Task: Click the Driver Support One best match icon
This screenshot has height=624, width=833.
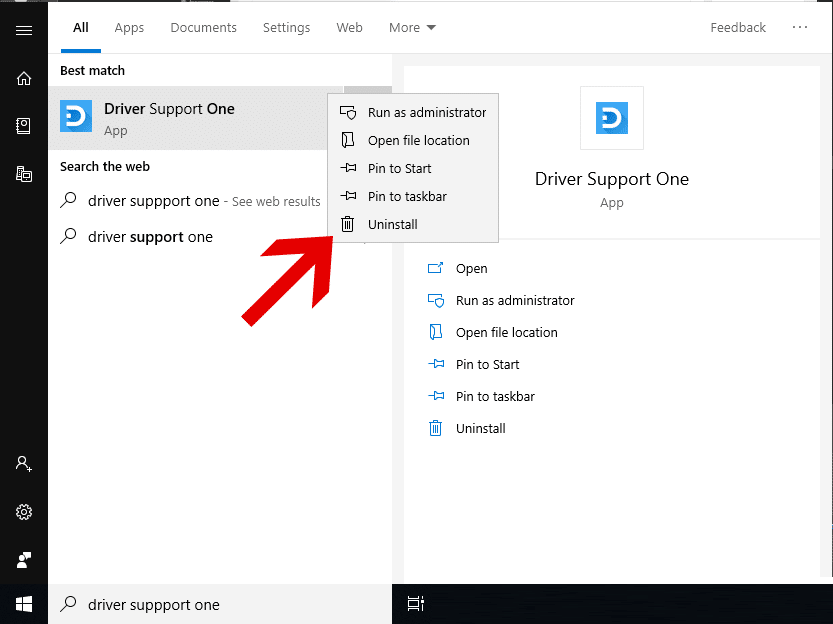Action: click(76, 117)
